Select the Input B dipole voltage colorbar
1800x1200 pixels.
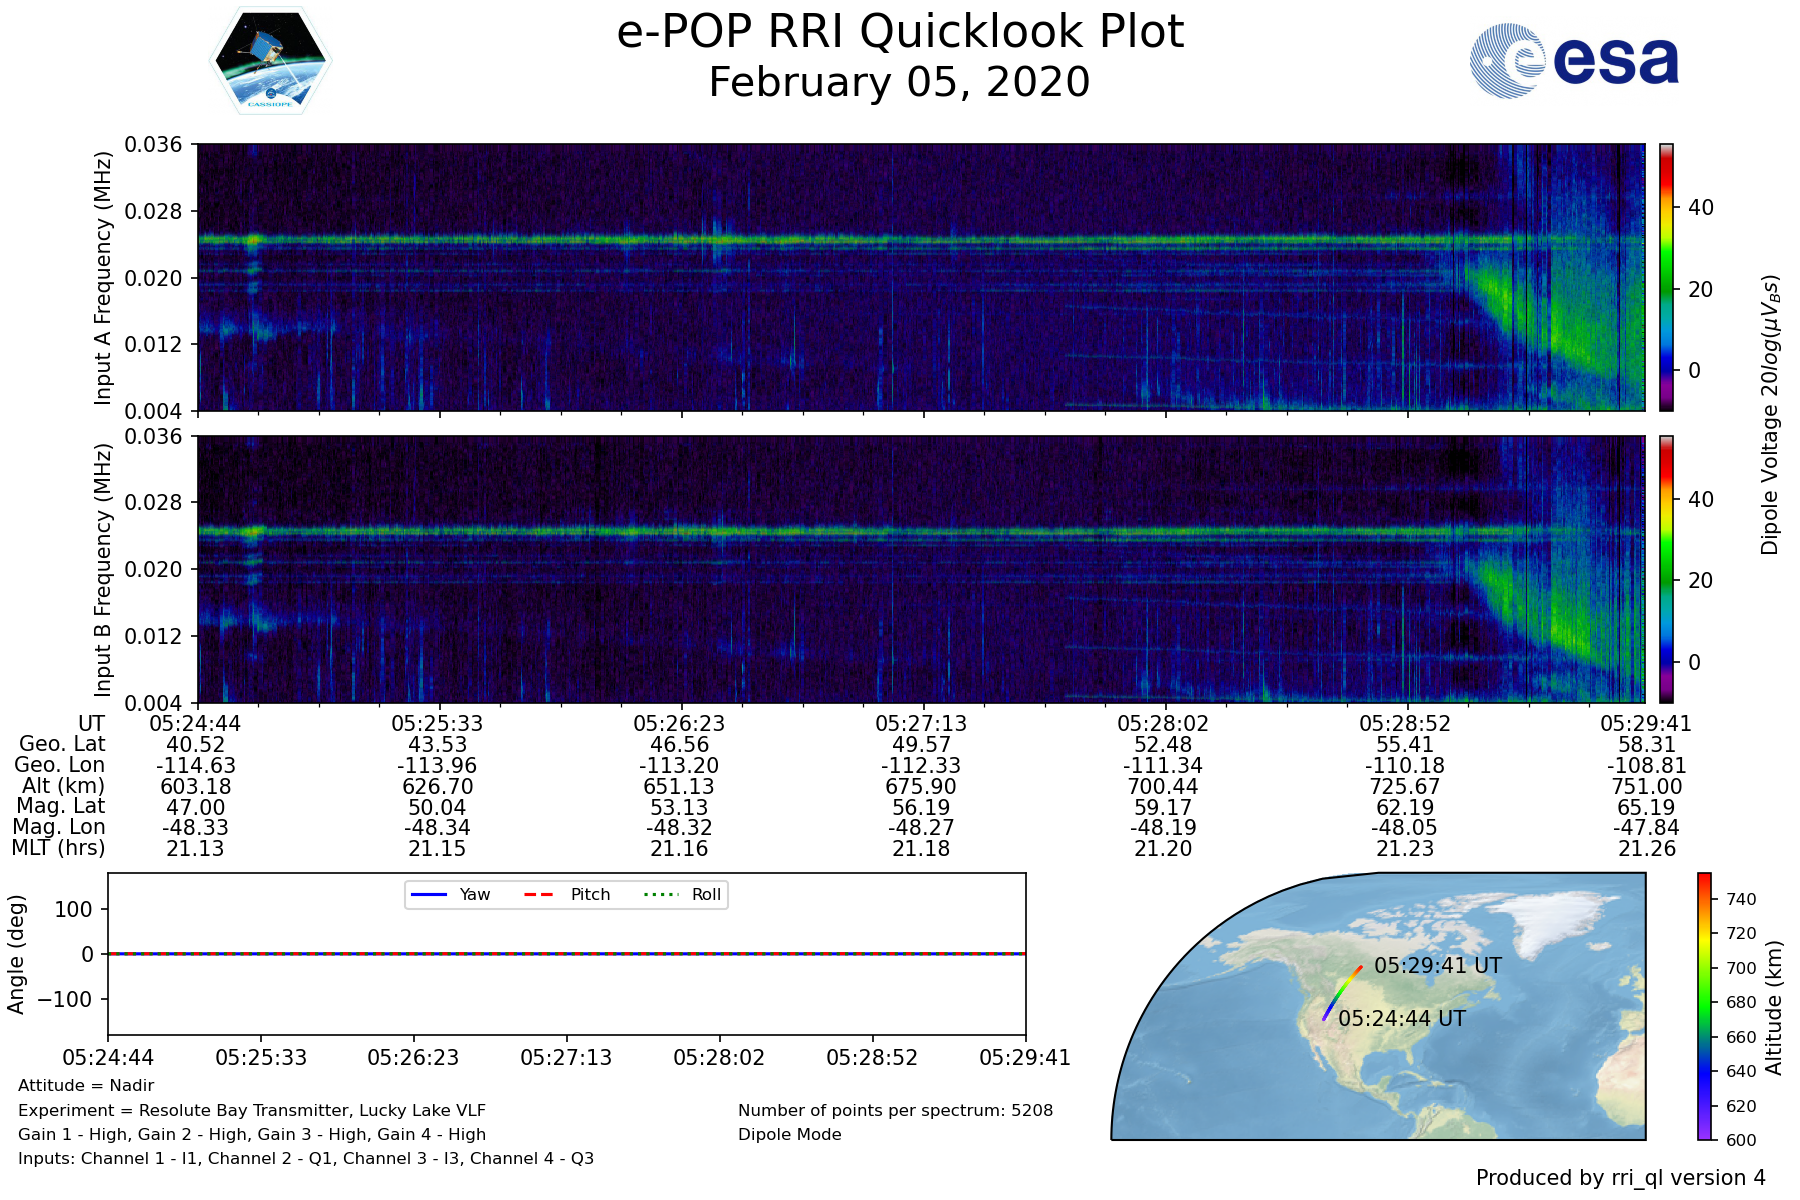click(x=1666, y=569)
